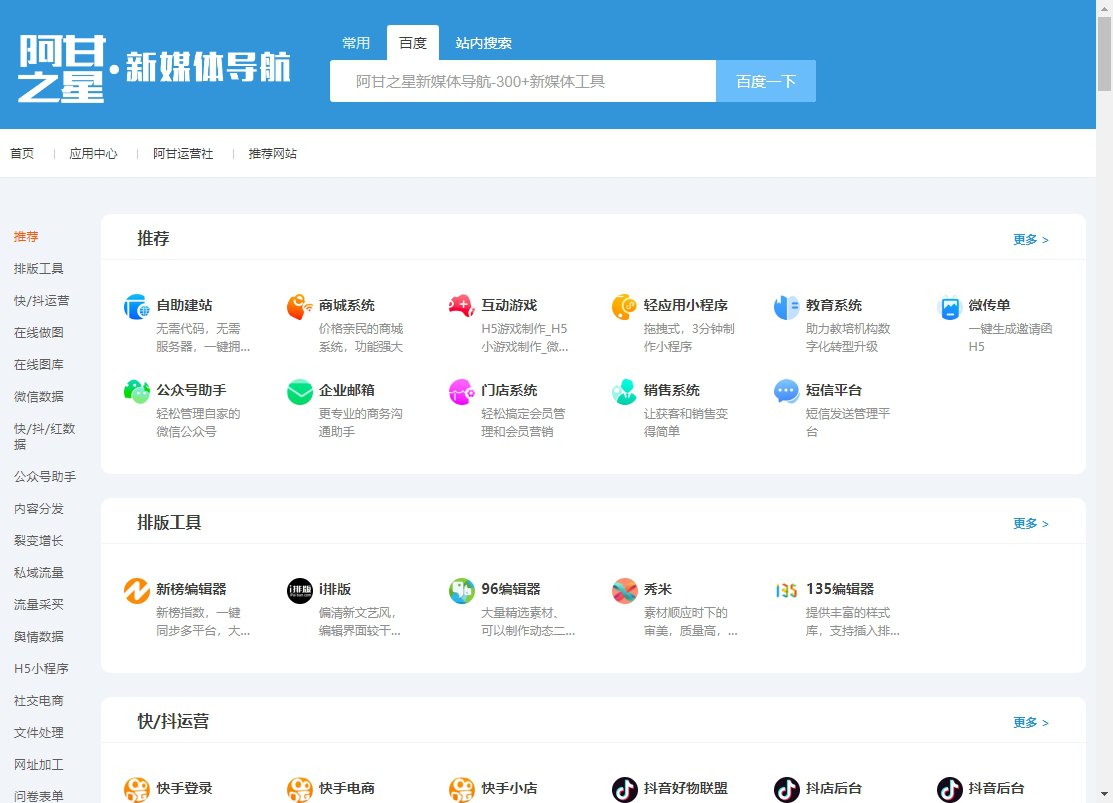The height and width of the screenshot is (803, 1113).
Task: Open the 短信平台 chat bubble icon
Action: pos(786,392)
